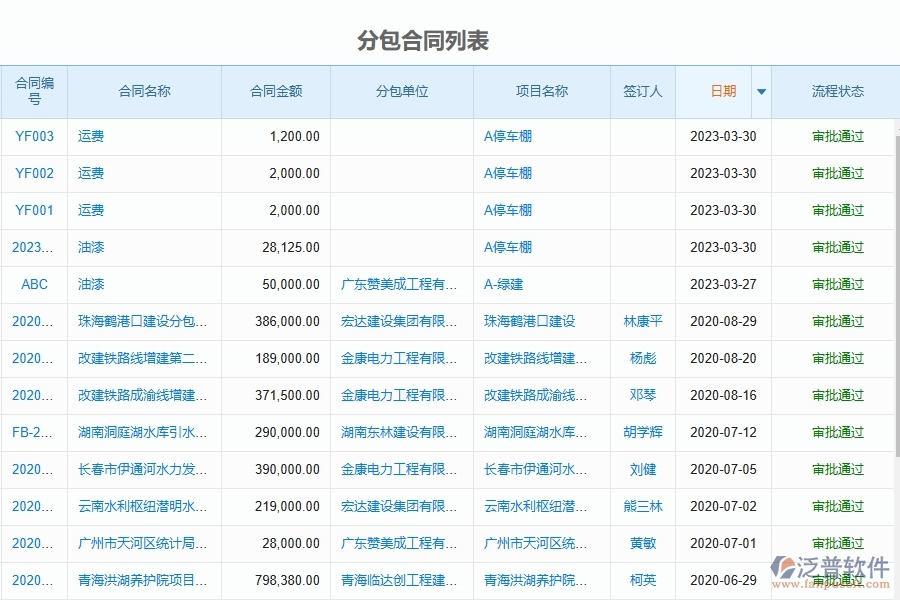The height and width of the screenshot is (600, 900).
Task: Click the 分包单位 column header
Action: (x=400, y=91)
